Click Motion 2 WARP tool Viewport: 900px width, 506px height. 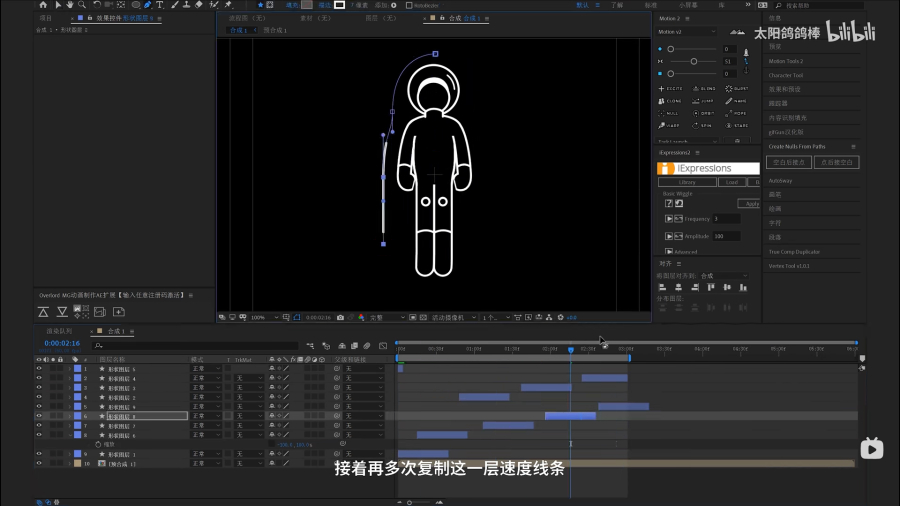669,125
